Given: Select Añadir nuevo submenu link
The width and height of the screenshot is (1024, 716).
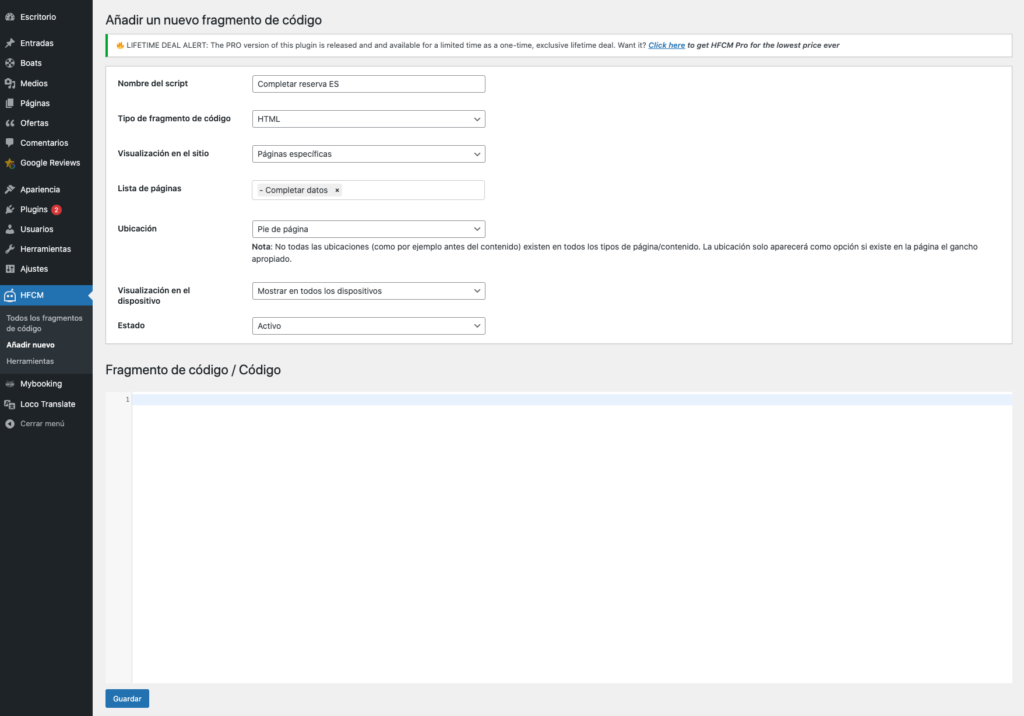Looking at the screenshot, I should pos(31,345).
